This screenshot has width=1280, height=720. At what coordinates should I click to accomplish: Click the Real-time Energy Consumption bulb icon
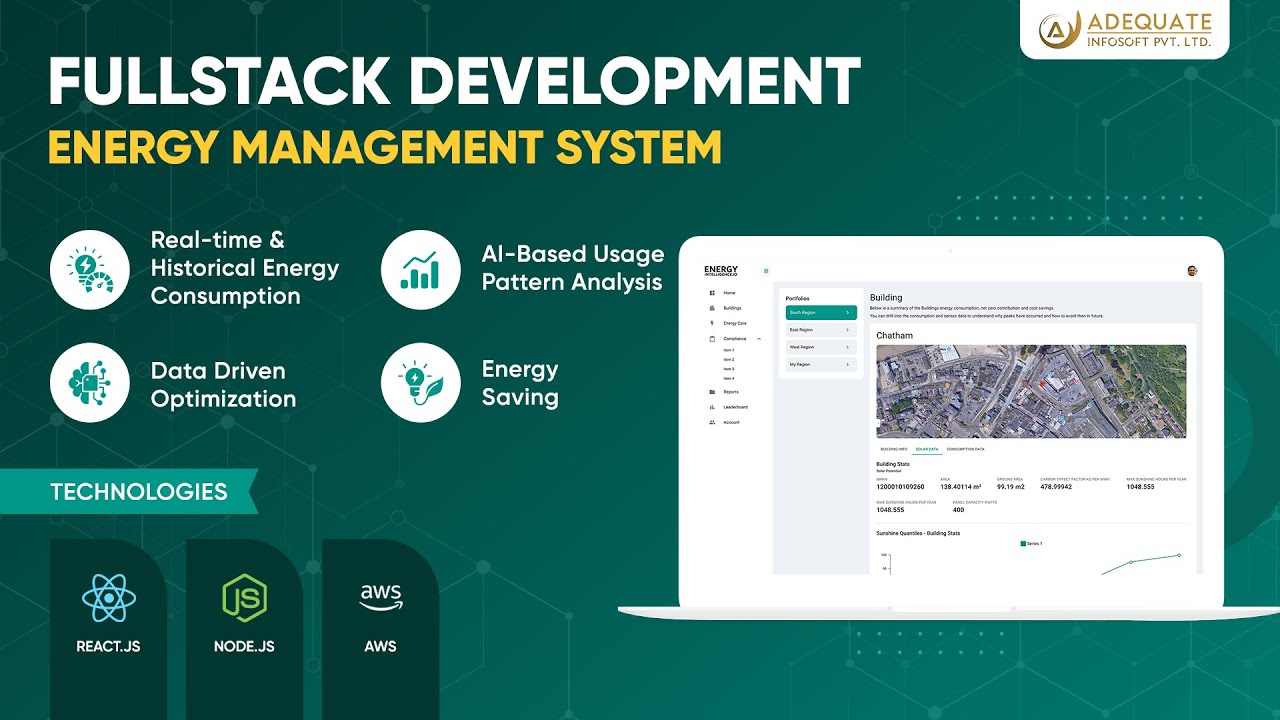click(90, 268)
